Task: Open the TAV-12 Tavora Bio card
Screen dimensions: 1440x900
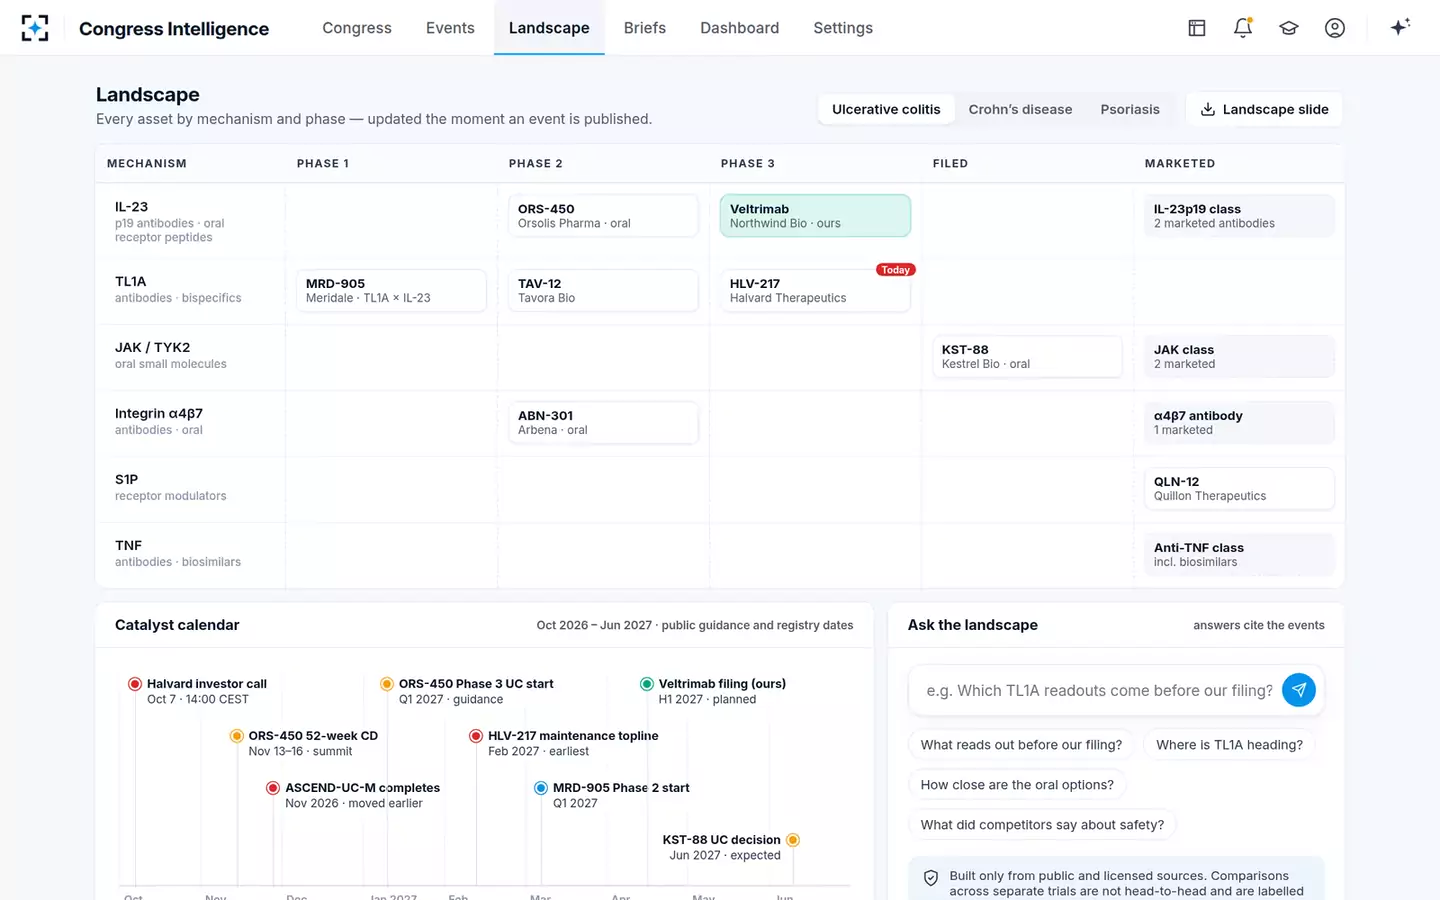Action: click(x=603, y=291)
